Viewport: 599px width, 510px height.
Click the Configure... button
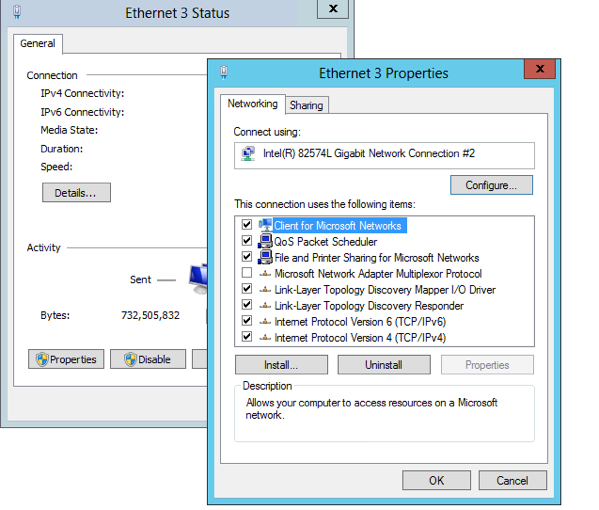point(491,185)
